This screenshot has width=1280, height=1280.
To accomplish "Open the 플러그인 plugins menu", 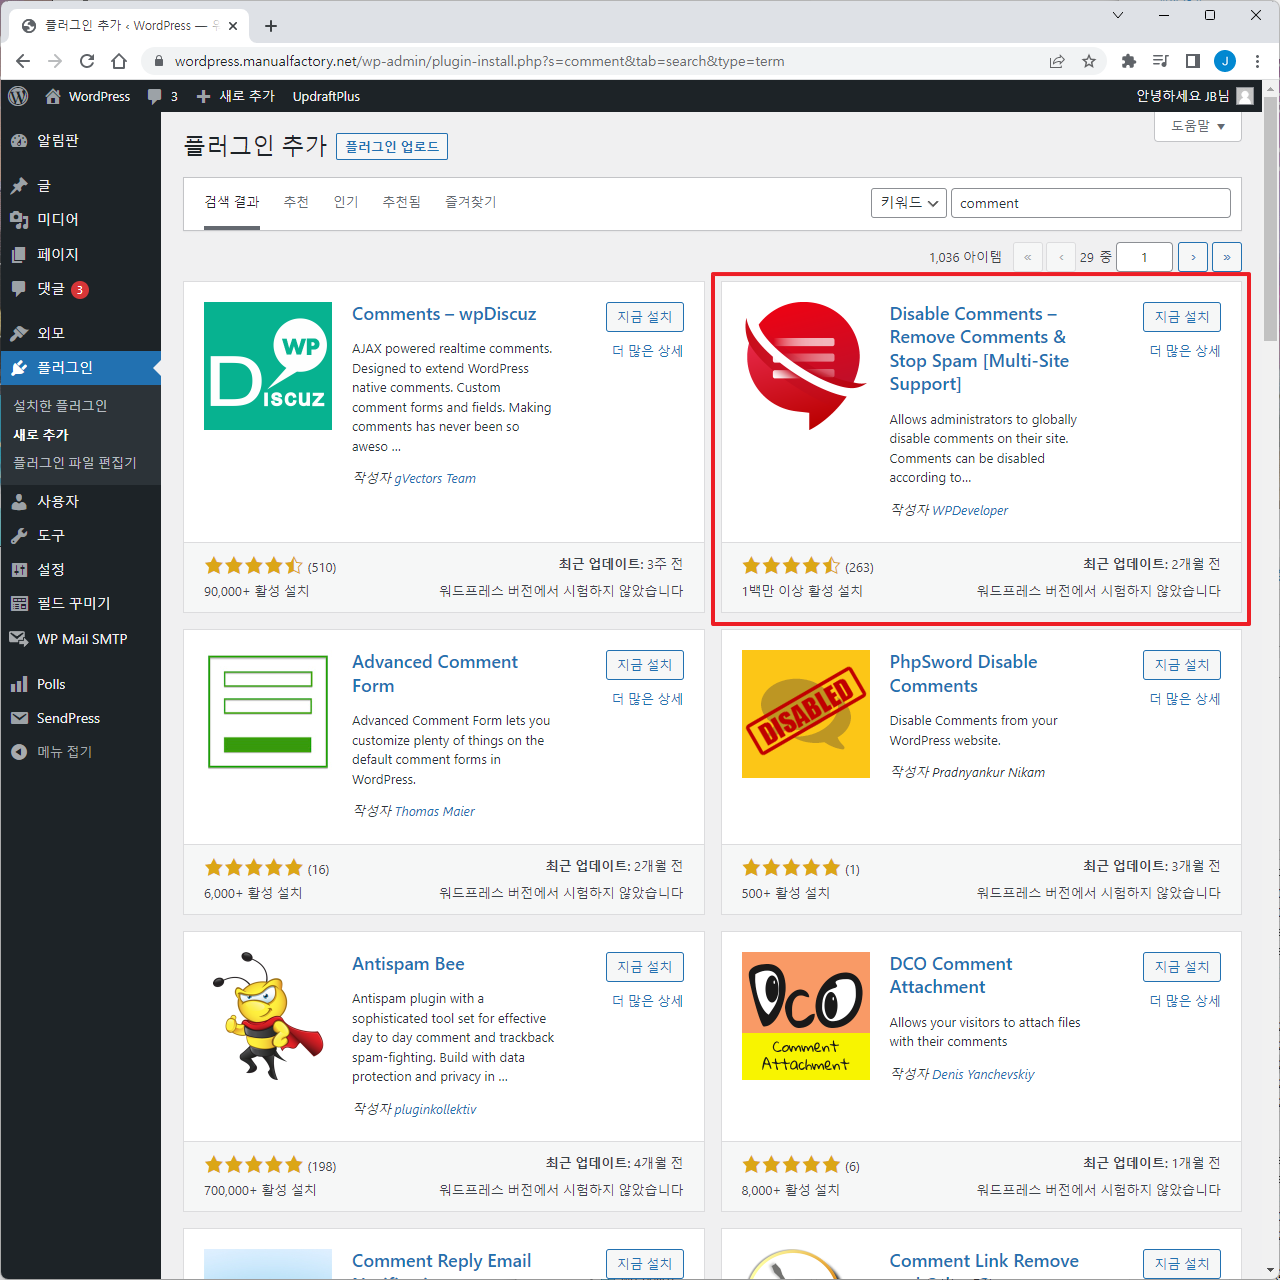I will tap(80, 367).
